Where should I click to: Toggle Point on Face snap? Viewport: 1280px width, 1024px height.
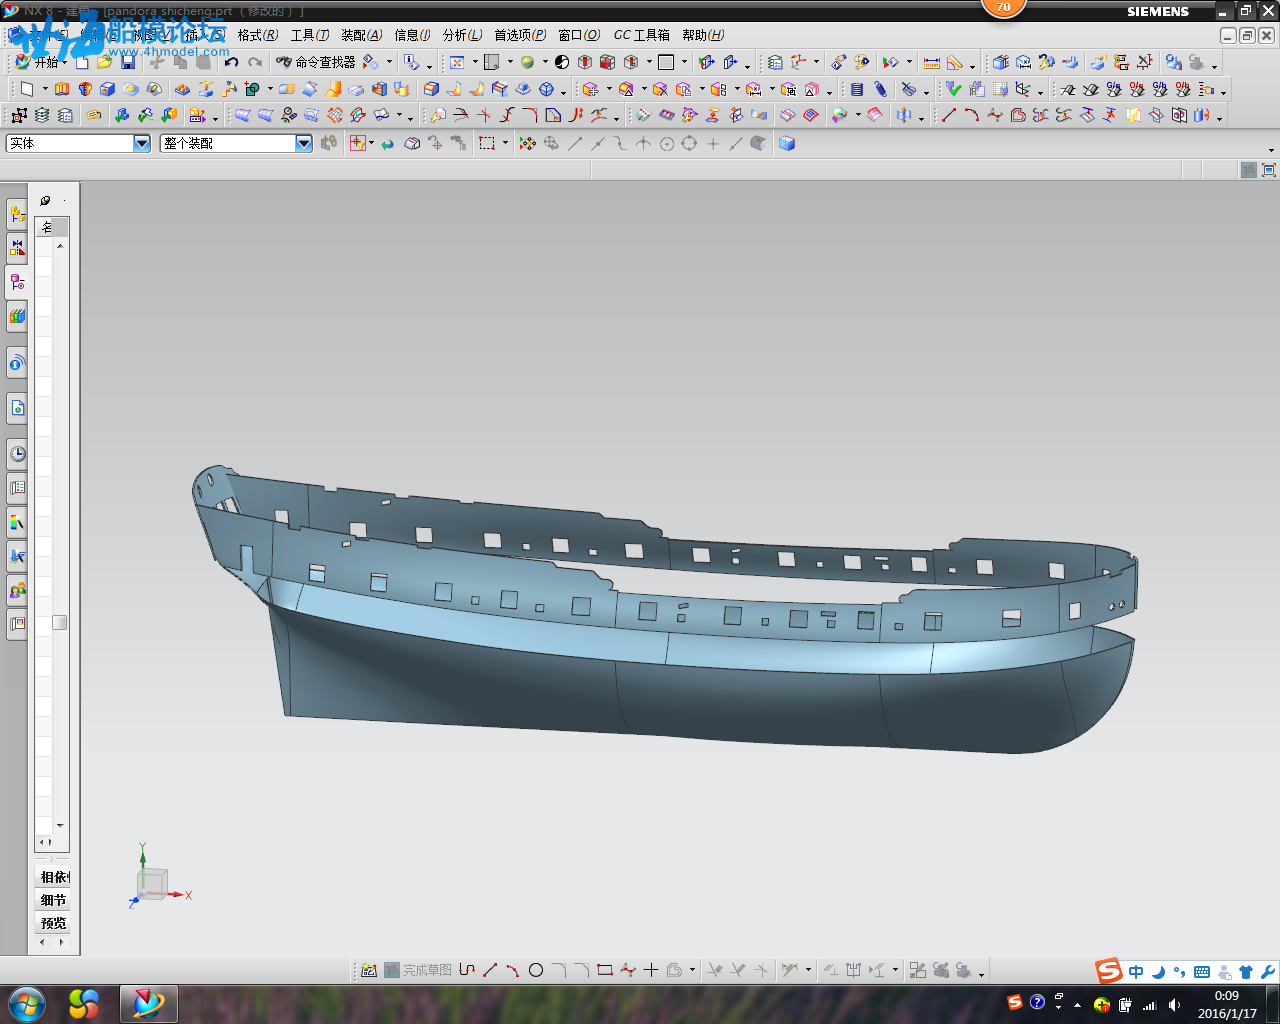[758, 144]
